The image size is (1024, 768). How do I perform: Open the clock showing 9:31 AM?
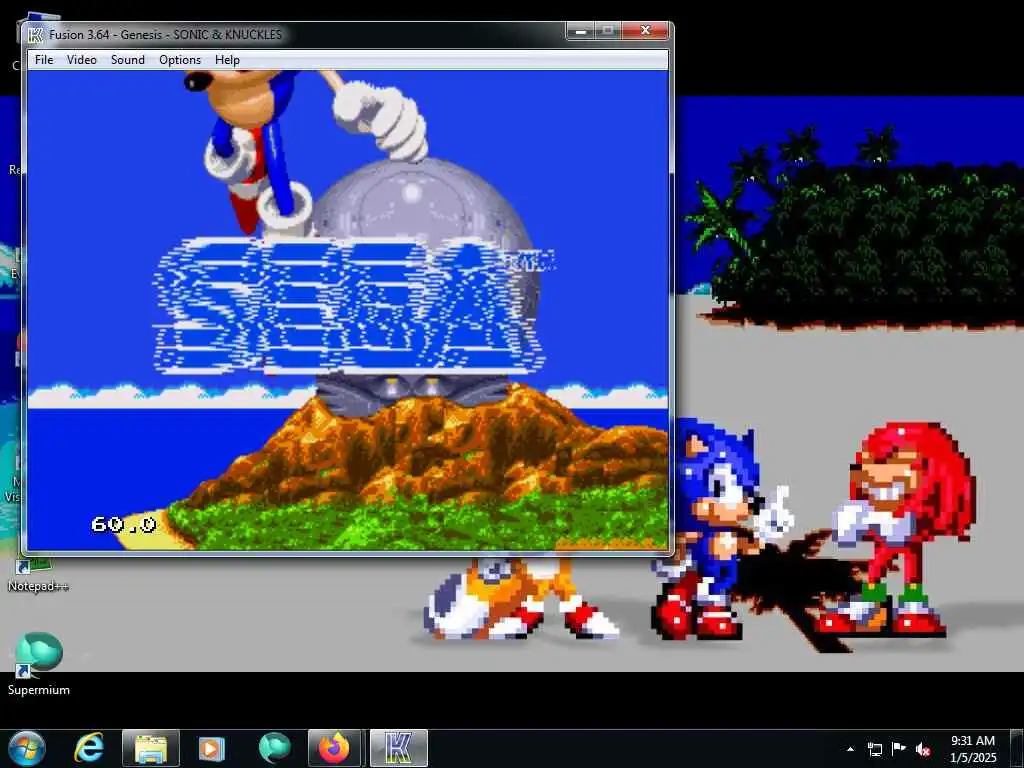972,748
